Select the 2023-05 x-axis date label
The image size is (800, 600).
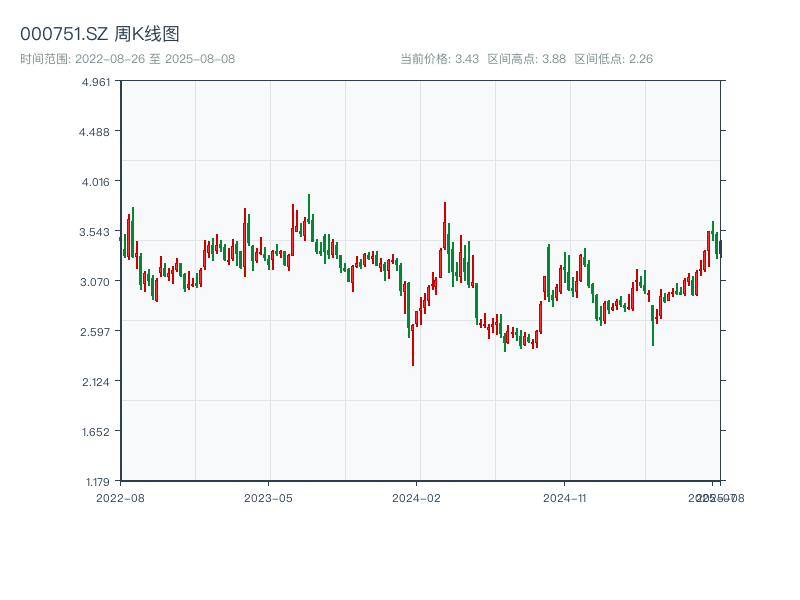coord(268,497)
